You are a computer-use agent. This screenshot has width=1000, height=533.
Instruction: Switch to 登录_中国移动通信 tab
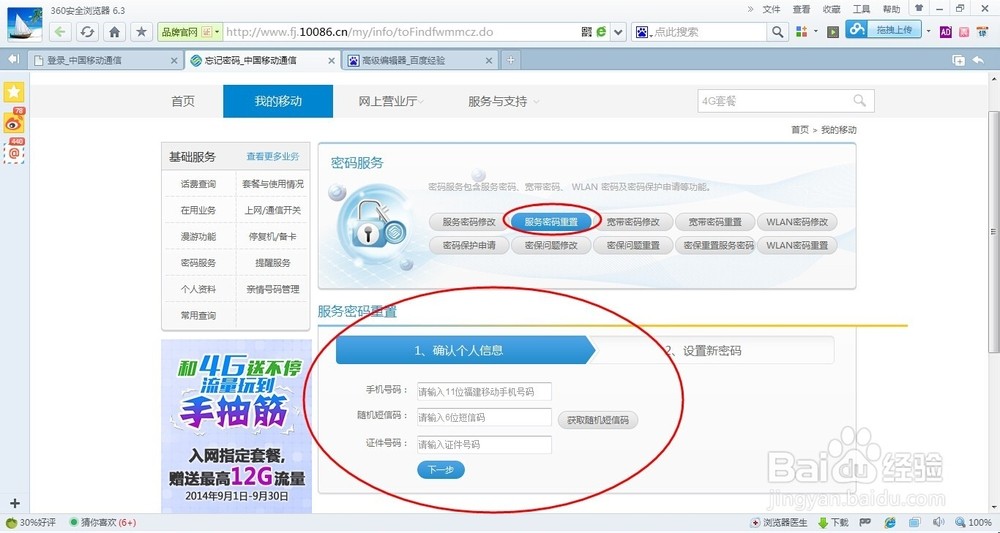click(105, 61)
